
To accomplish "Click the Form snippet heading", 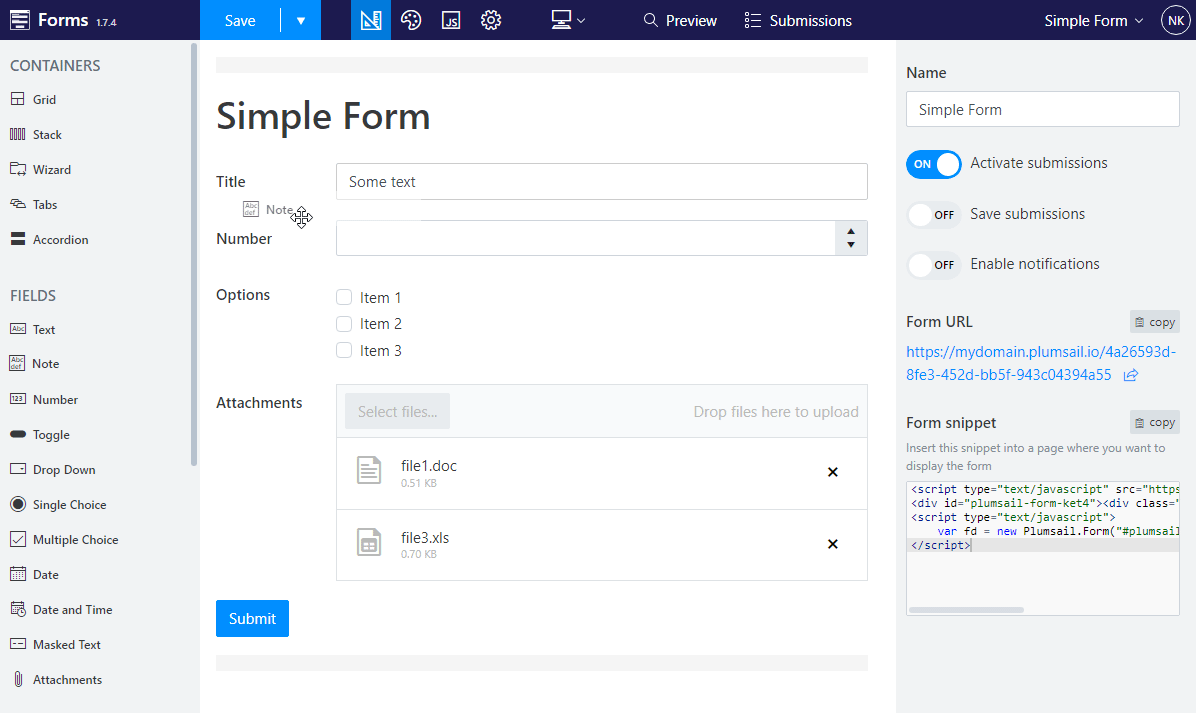I will 951,422.
